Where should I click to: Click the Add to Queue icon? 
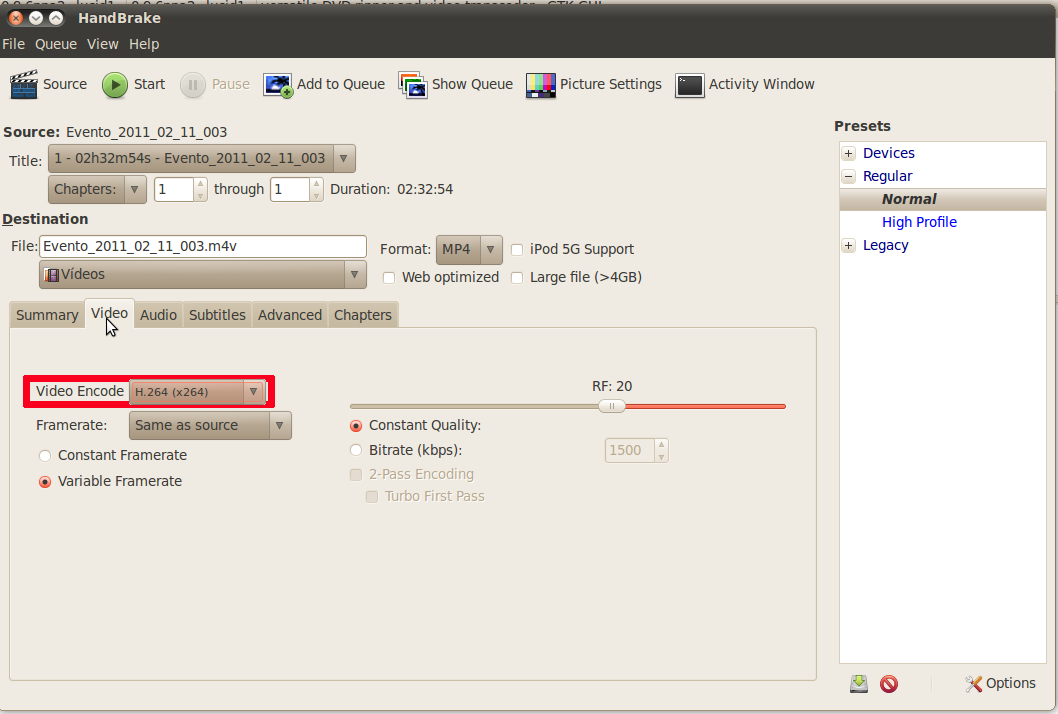(x=277, y=85)
